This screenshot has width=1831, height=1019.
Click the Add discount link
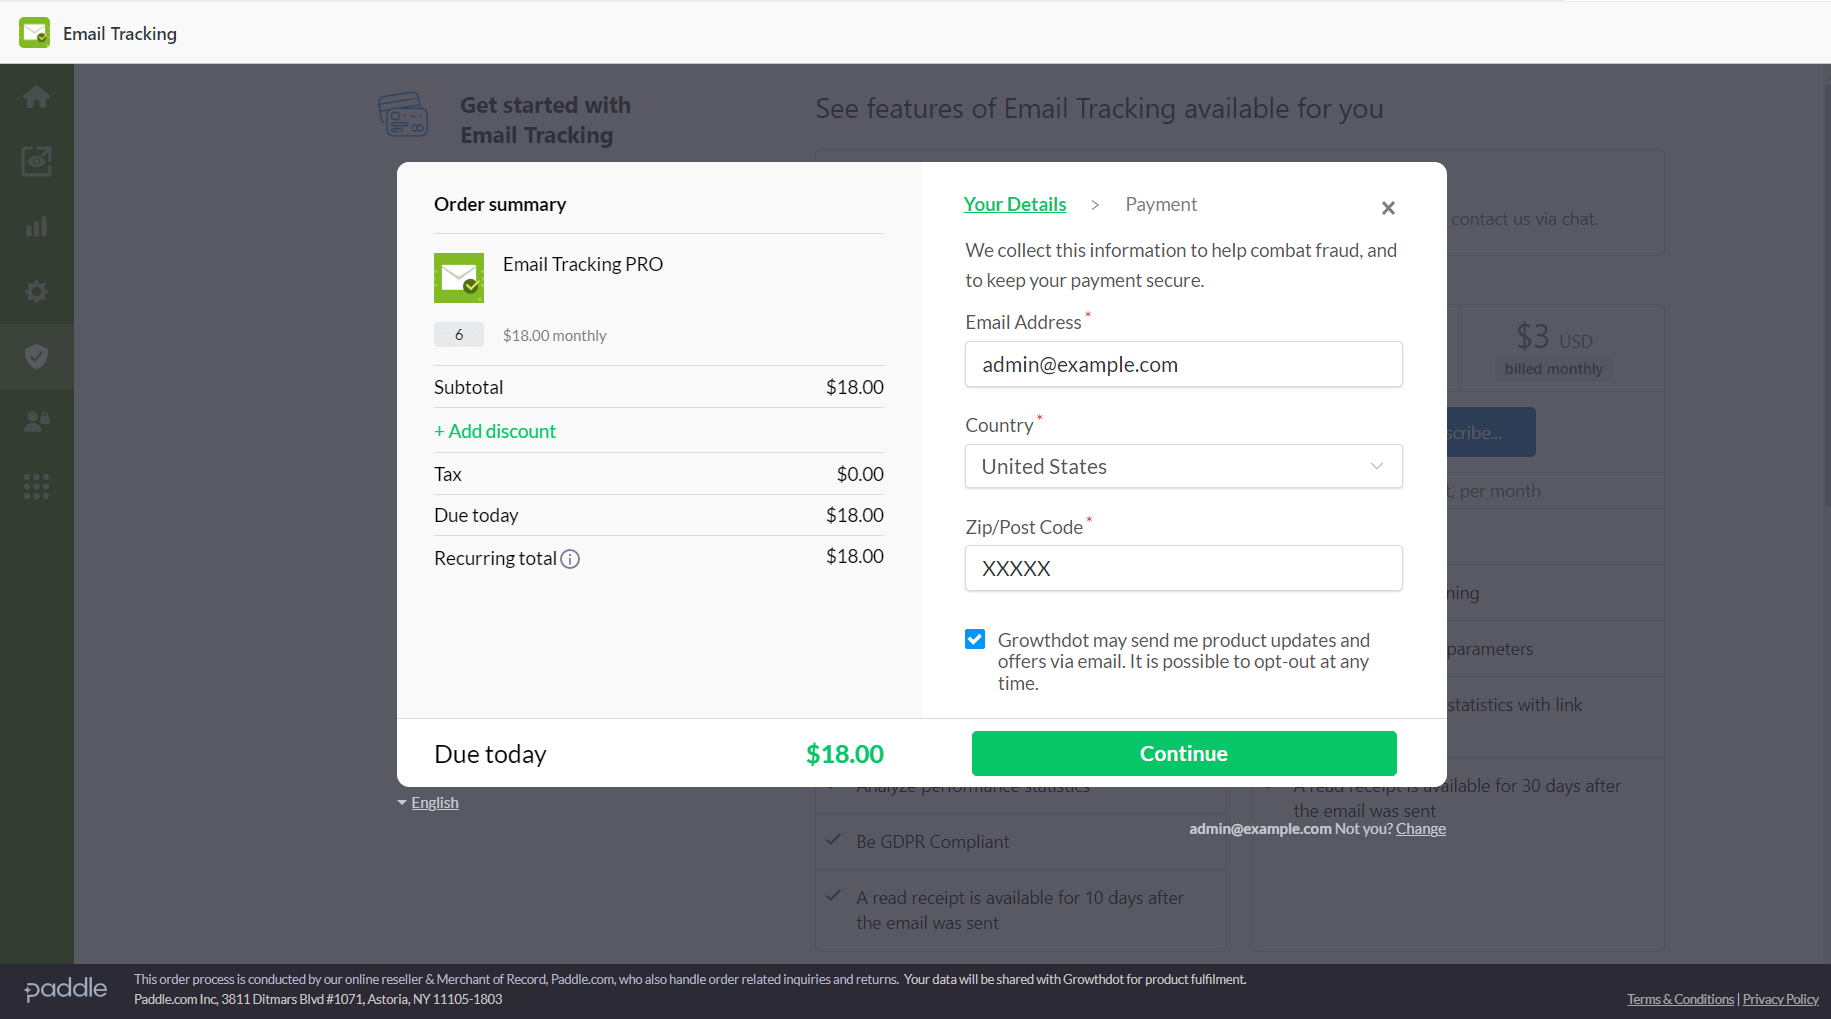[495, 431]
